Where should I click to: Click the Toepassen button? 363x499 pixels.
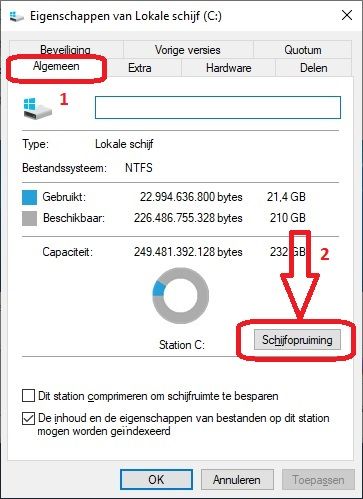(x=318, y=480)
